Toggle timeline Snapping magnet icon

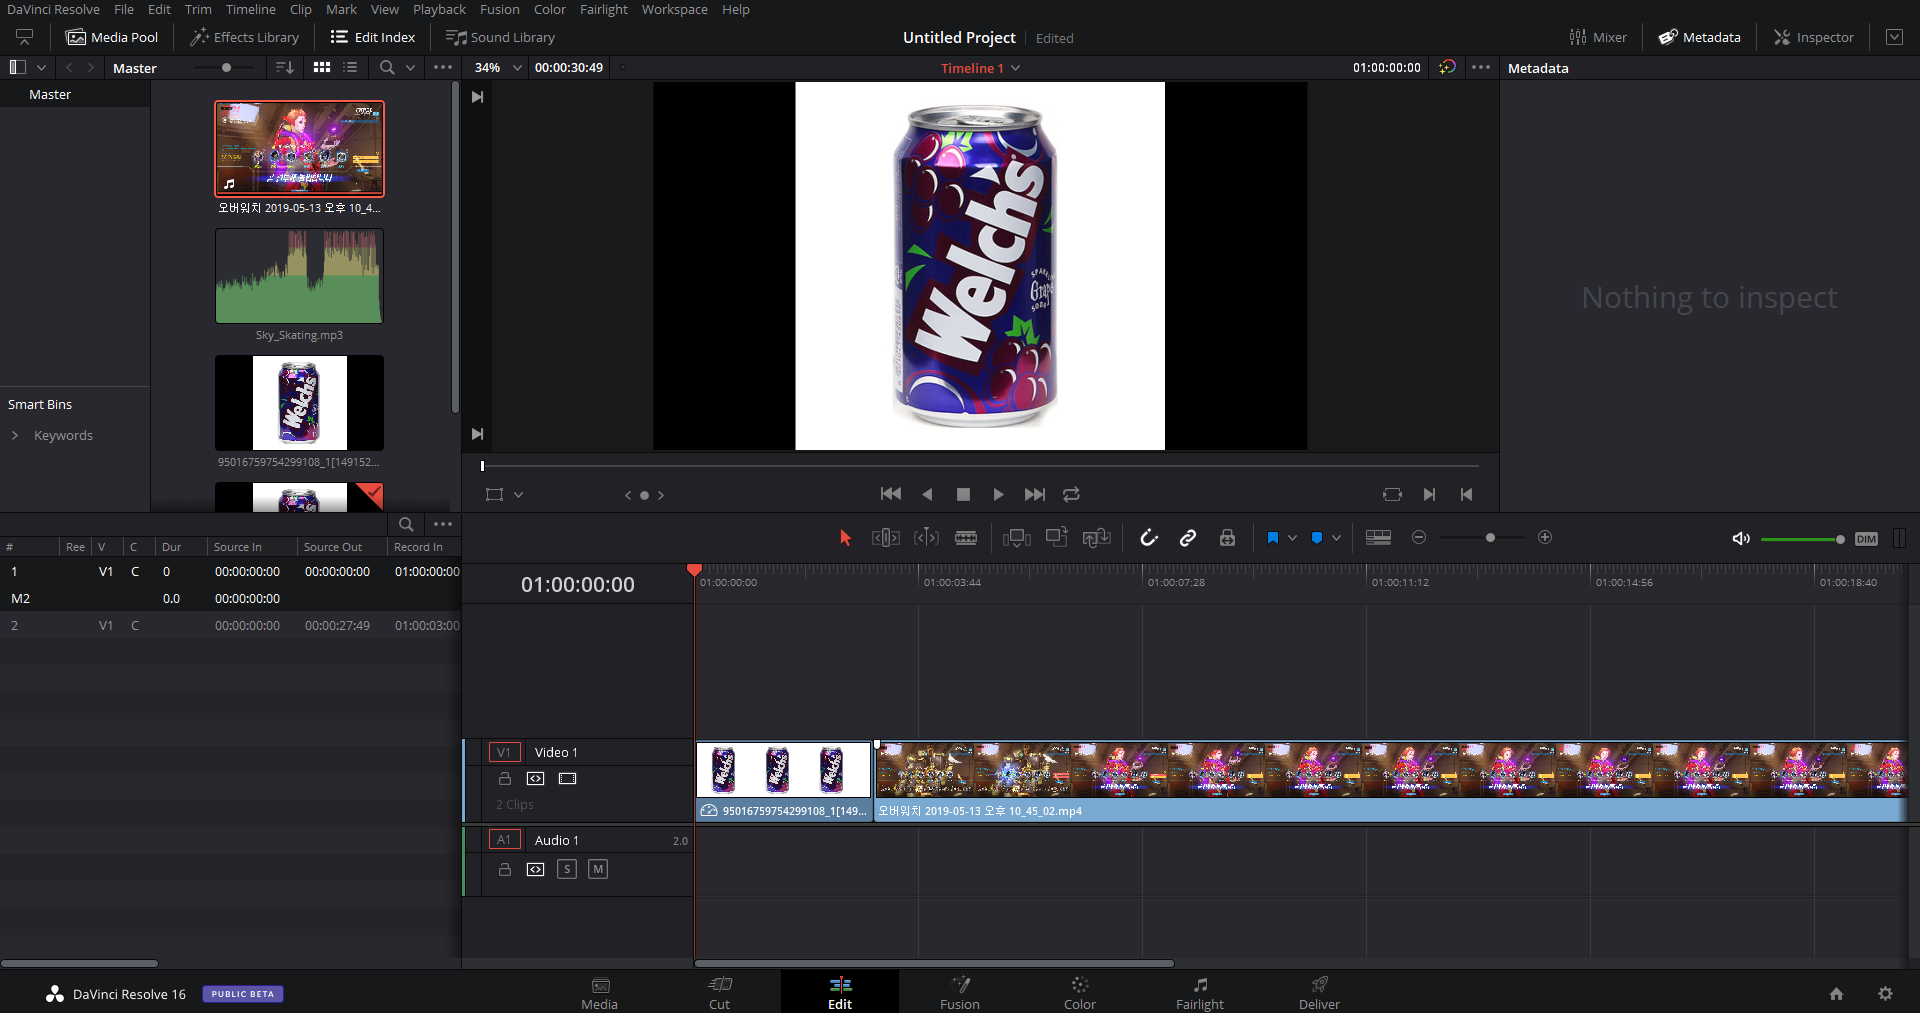click(1149, 538)
